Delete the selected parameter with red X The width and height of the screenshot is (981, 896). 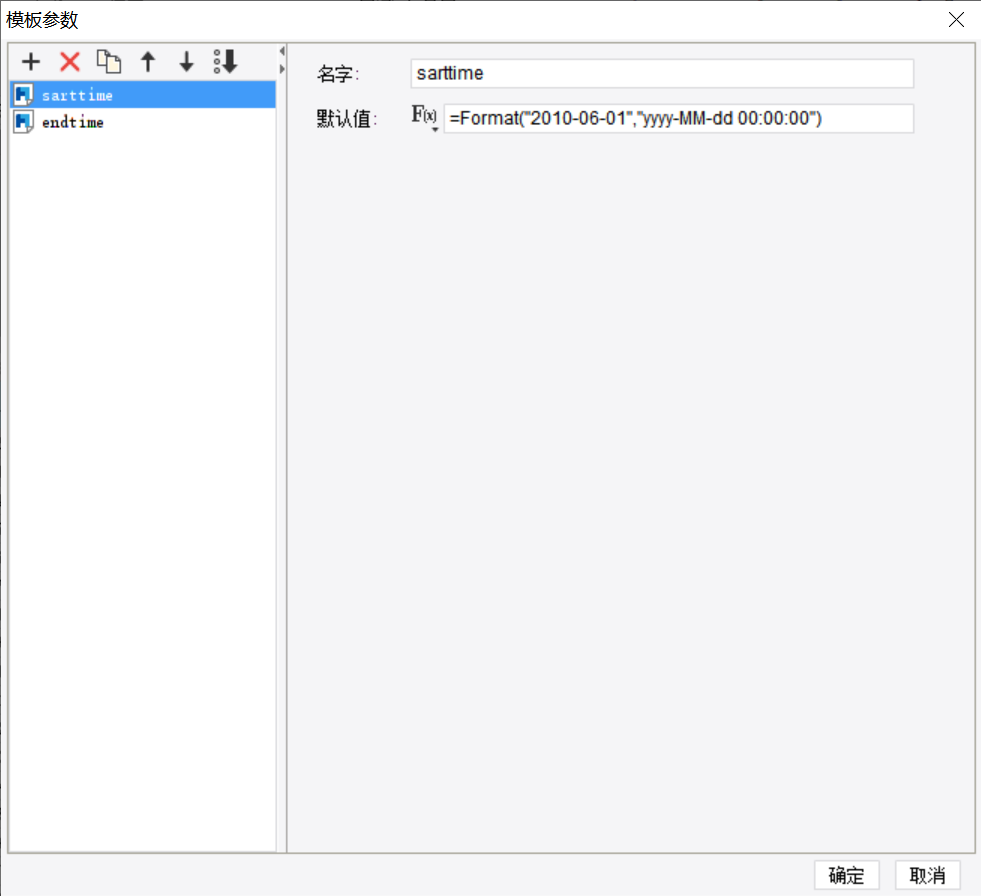coord(70,62)
